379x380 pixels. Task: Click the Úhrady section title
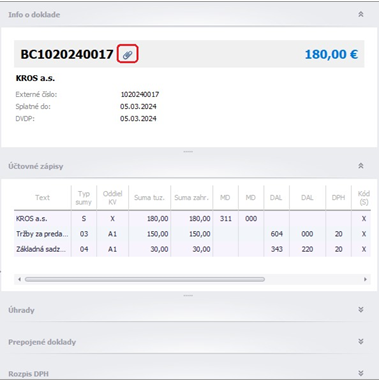click(x=21, y=310)
